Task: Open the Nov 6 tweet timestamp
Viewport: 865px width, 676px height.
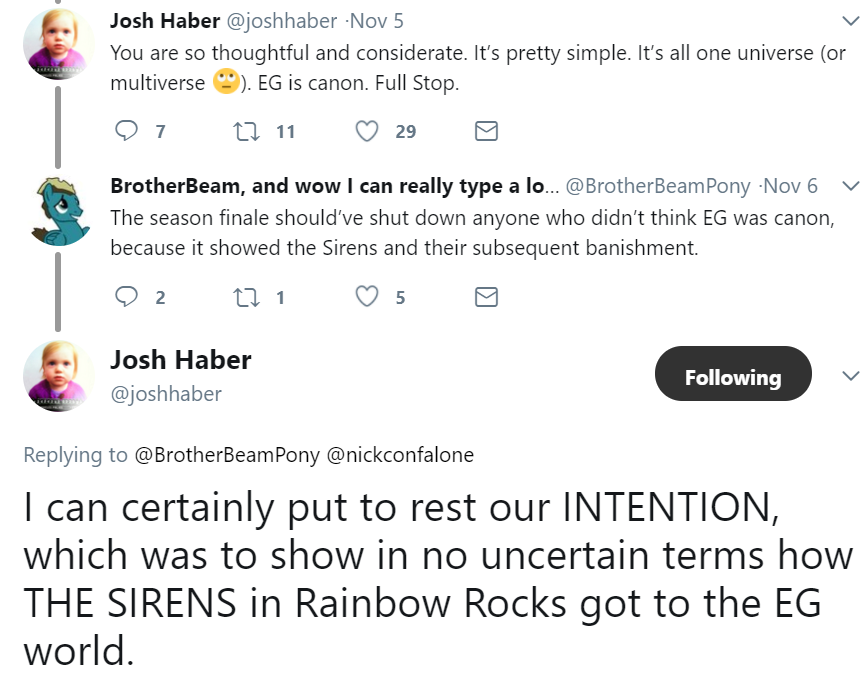Action: pos(793,186)
